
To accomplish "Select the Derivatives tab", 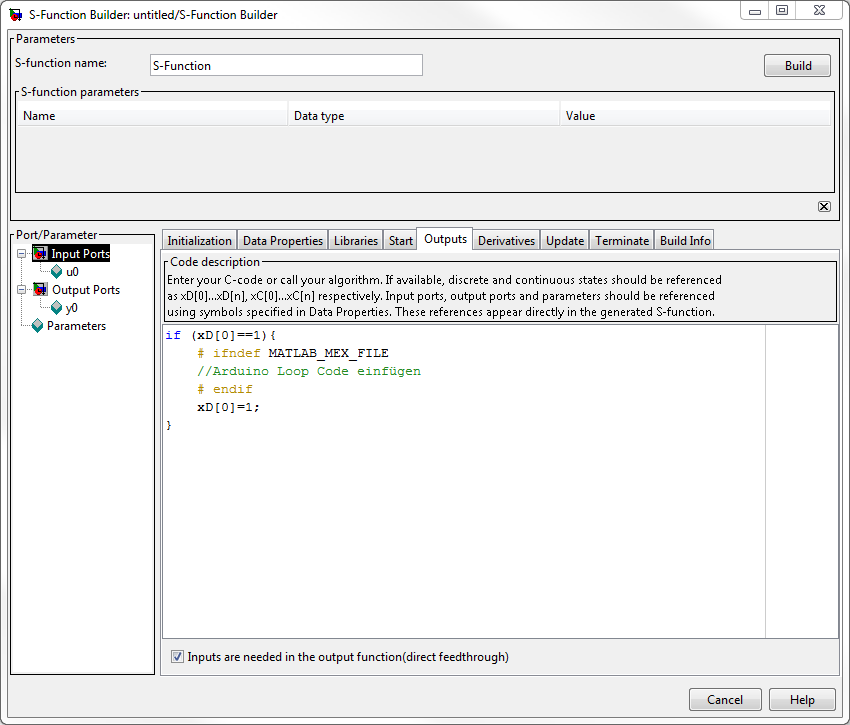I will pyautogui.click(x=506, y=241).
